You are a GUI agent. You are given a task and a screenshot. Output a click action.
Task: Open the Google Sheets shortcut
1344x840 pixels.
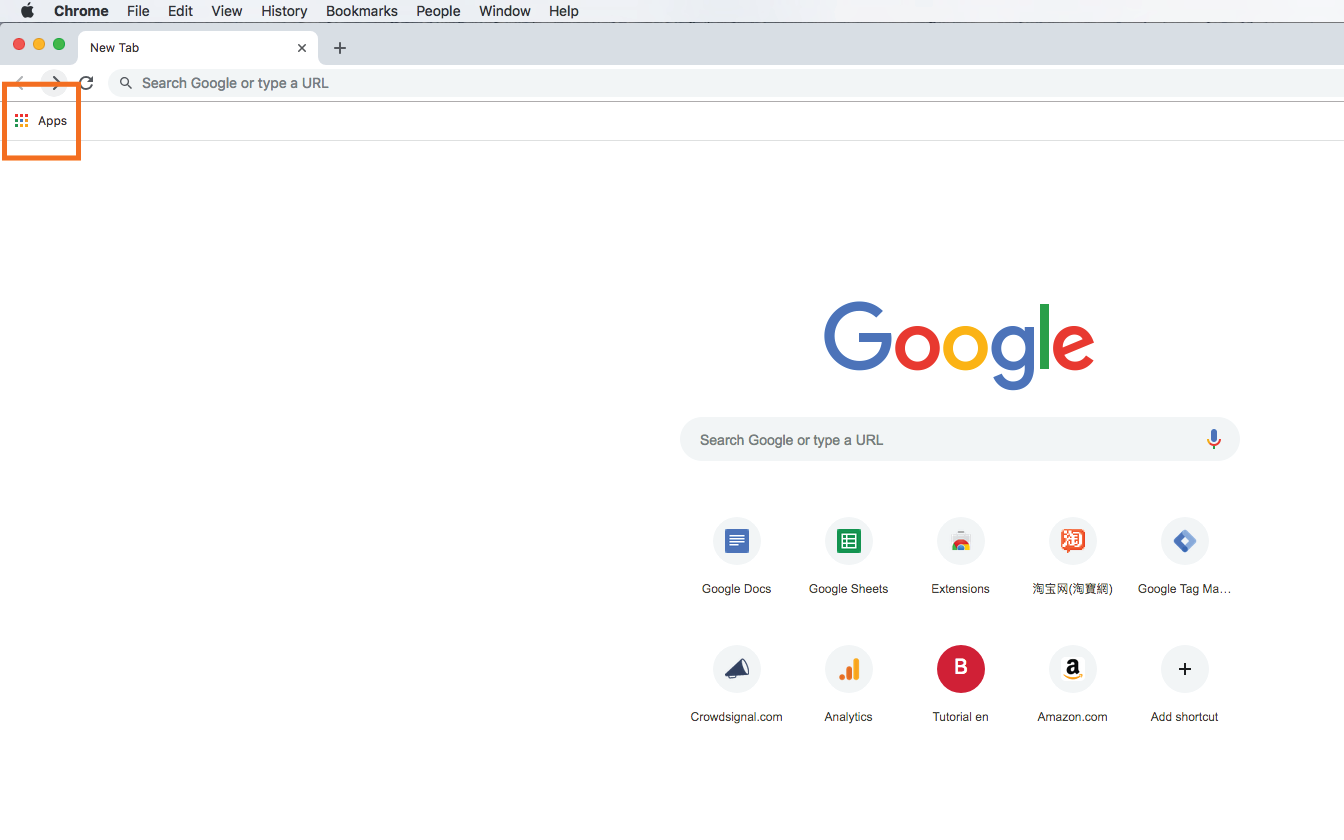point(849,542)
